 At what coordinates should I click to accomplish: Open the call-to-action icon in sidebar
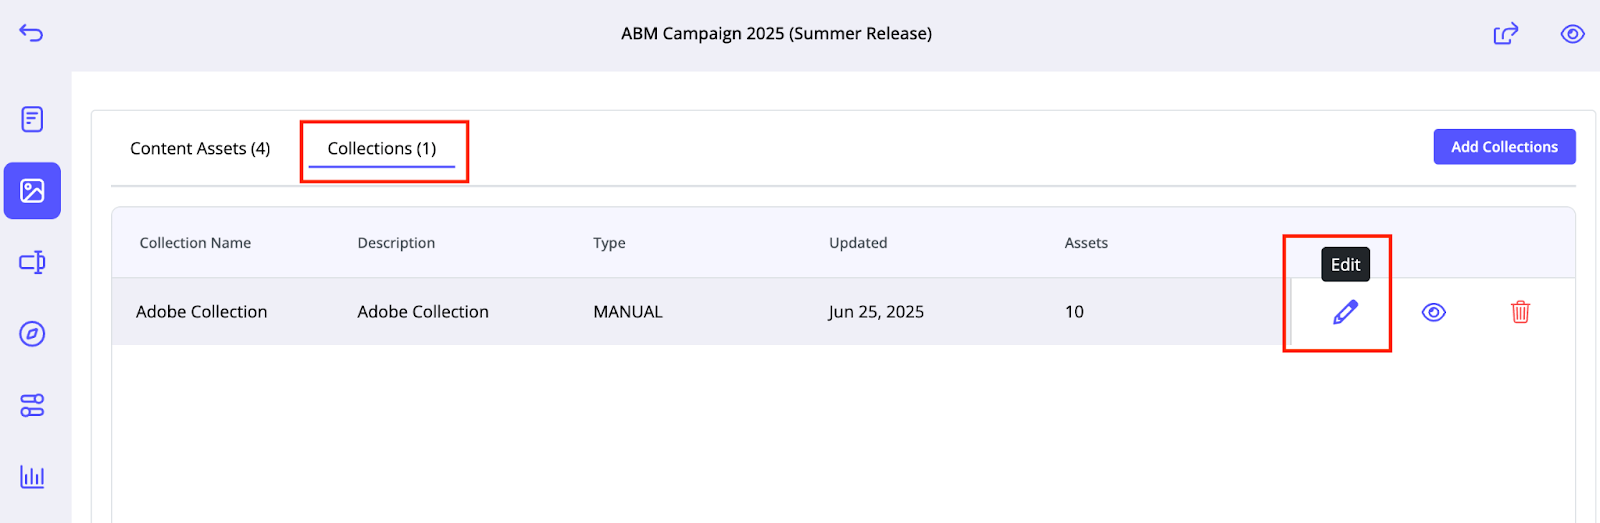pyautogui.click(x=32, y=262)
